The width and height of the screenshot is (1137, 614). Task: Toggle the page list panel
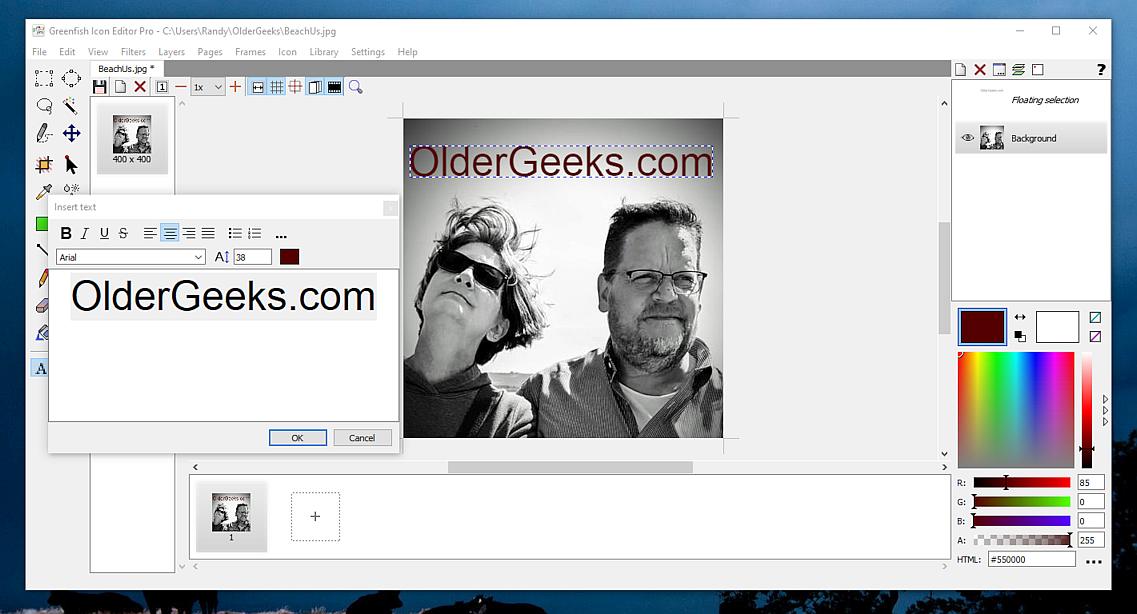click(315, 87)
